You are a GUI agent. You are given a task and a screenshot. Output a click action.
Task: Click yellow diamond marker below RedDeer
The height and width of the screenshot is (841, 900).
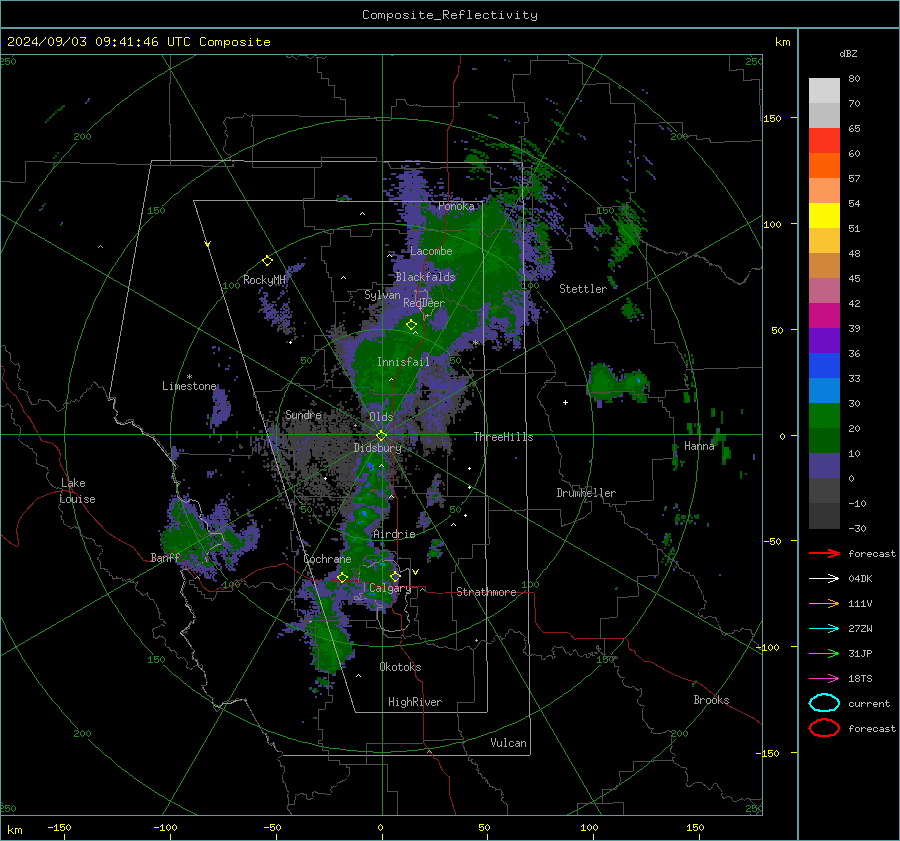tap(412, 325)
